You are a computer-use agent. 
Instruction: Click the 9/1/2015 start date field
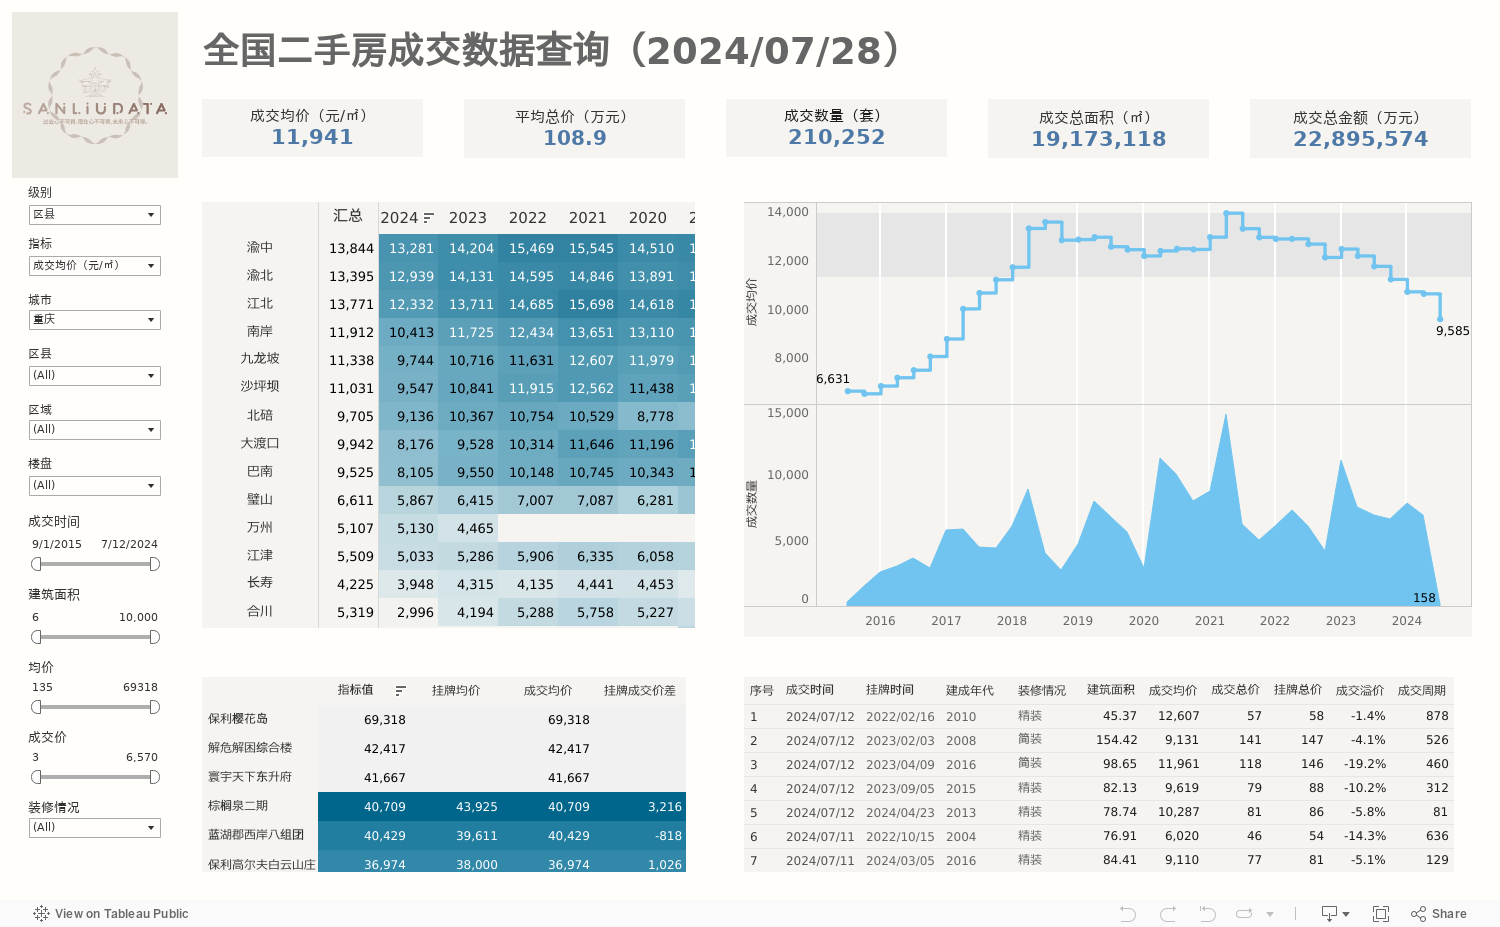tap(57, 544)
